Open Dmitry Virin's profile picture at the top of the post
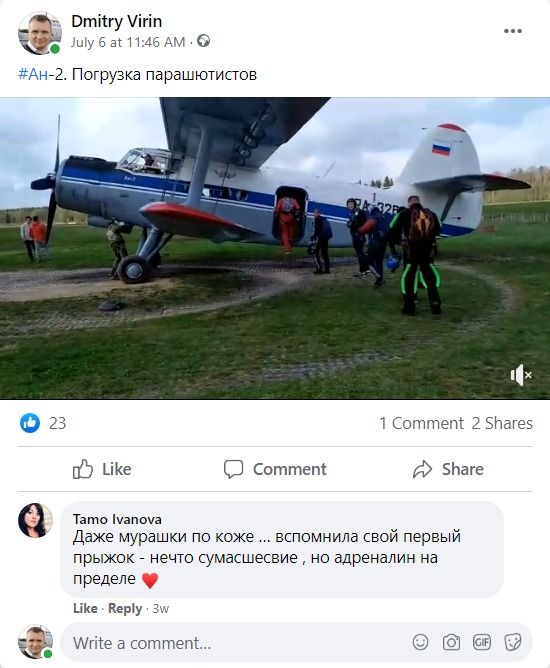The height and width of the screenshot is (668, 550). tap(40, 33)
